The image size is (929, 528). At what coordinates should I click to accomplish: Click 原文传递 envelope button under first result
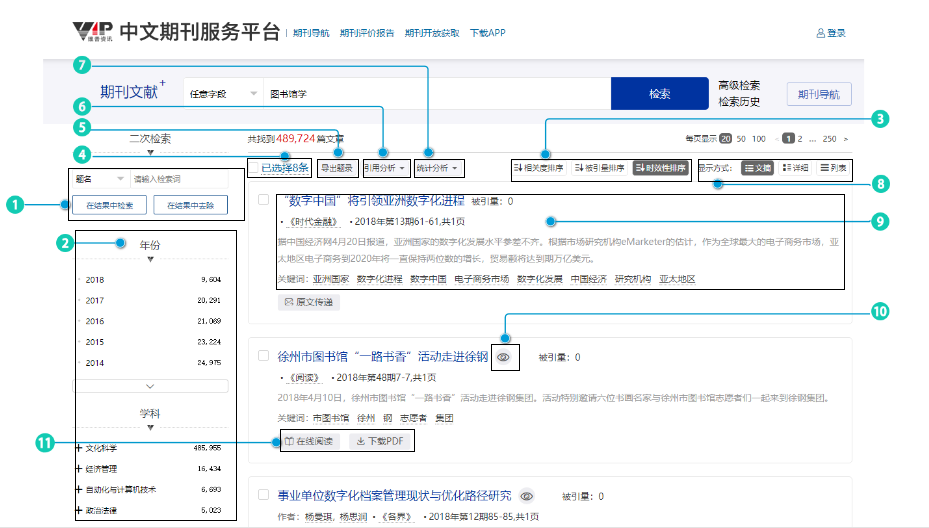(306, 301)
